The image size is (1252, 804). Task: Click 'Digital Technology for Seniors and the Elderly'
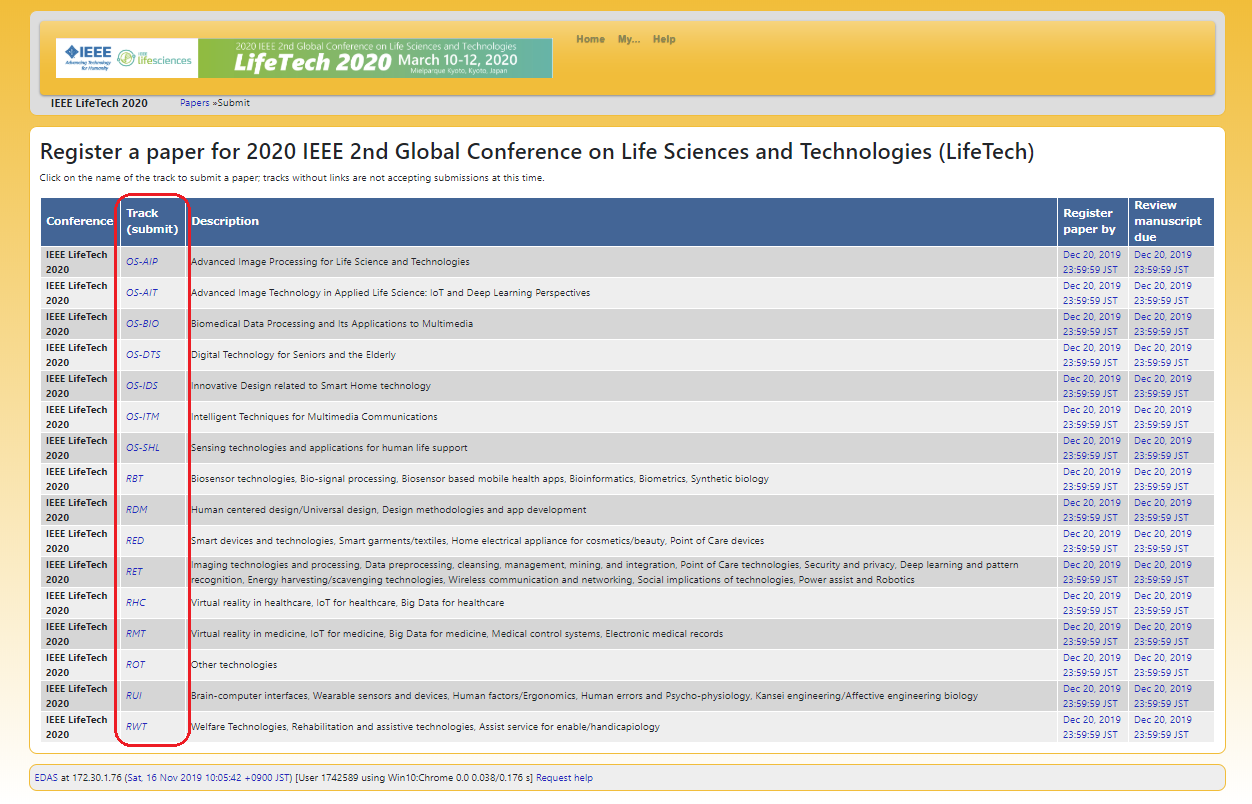point(293,355)
